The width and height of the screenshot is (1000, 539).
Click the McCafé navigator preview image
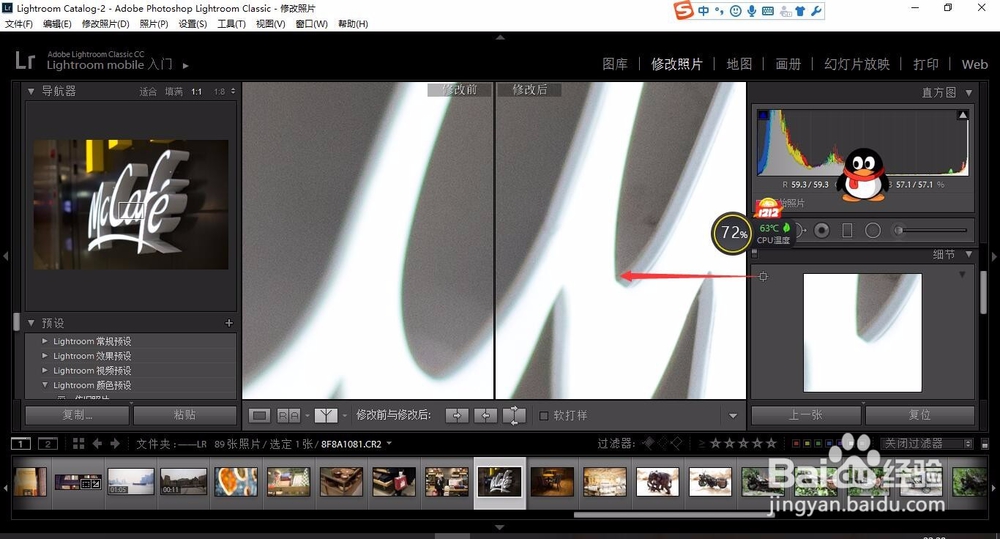pyautogui.click(x=131, y=205)
